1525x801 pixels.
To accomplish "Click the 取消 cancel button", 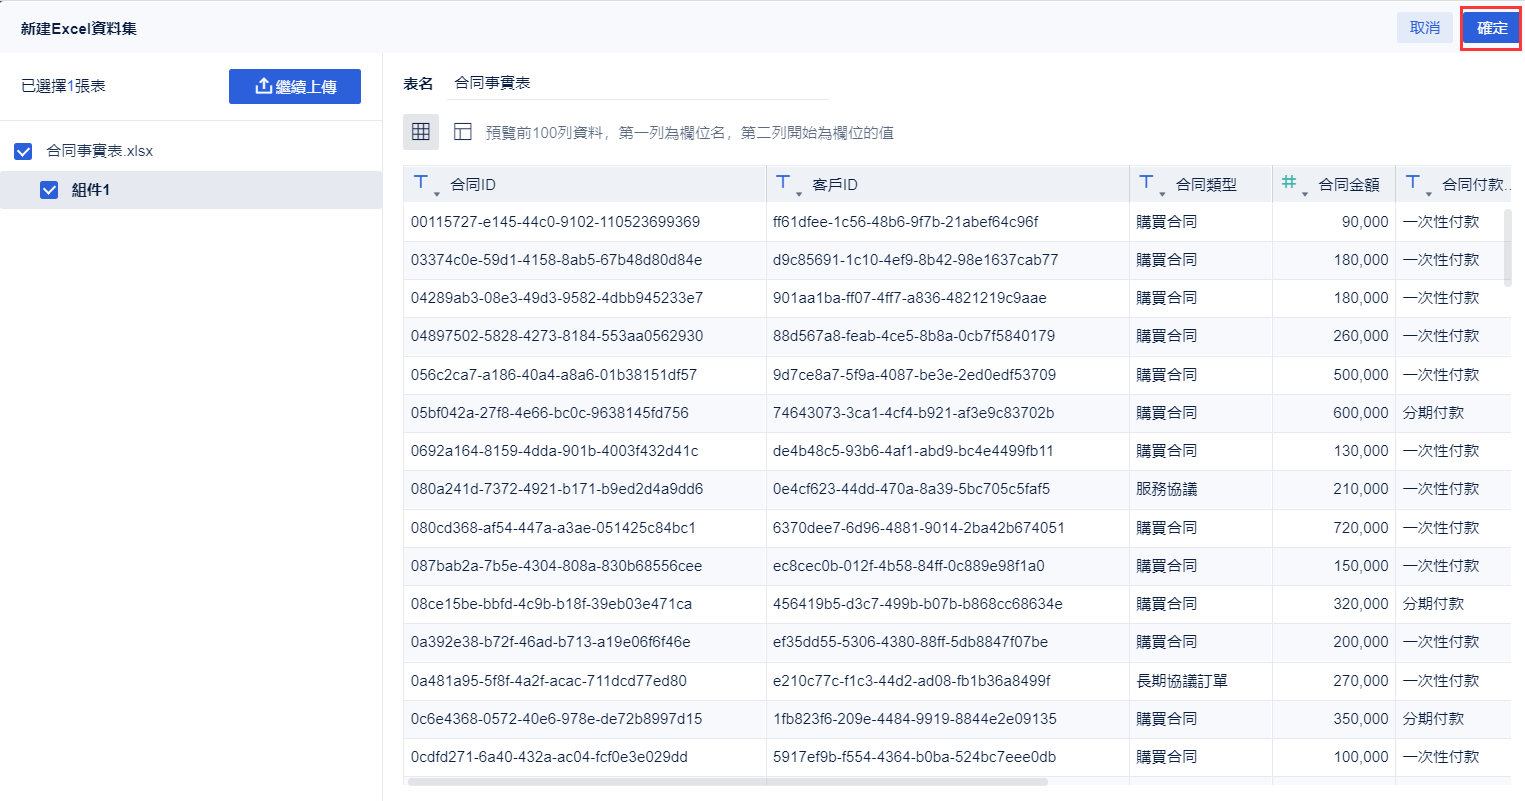I will click(x=1424, y=28).
